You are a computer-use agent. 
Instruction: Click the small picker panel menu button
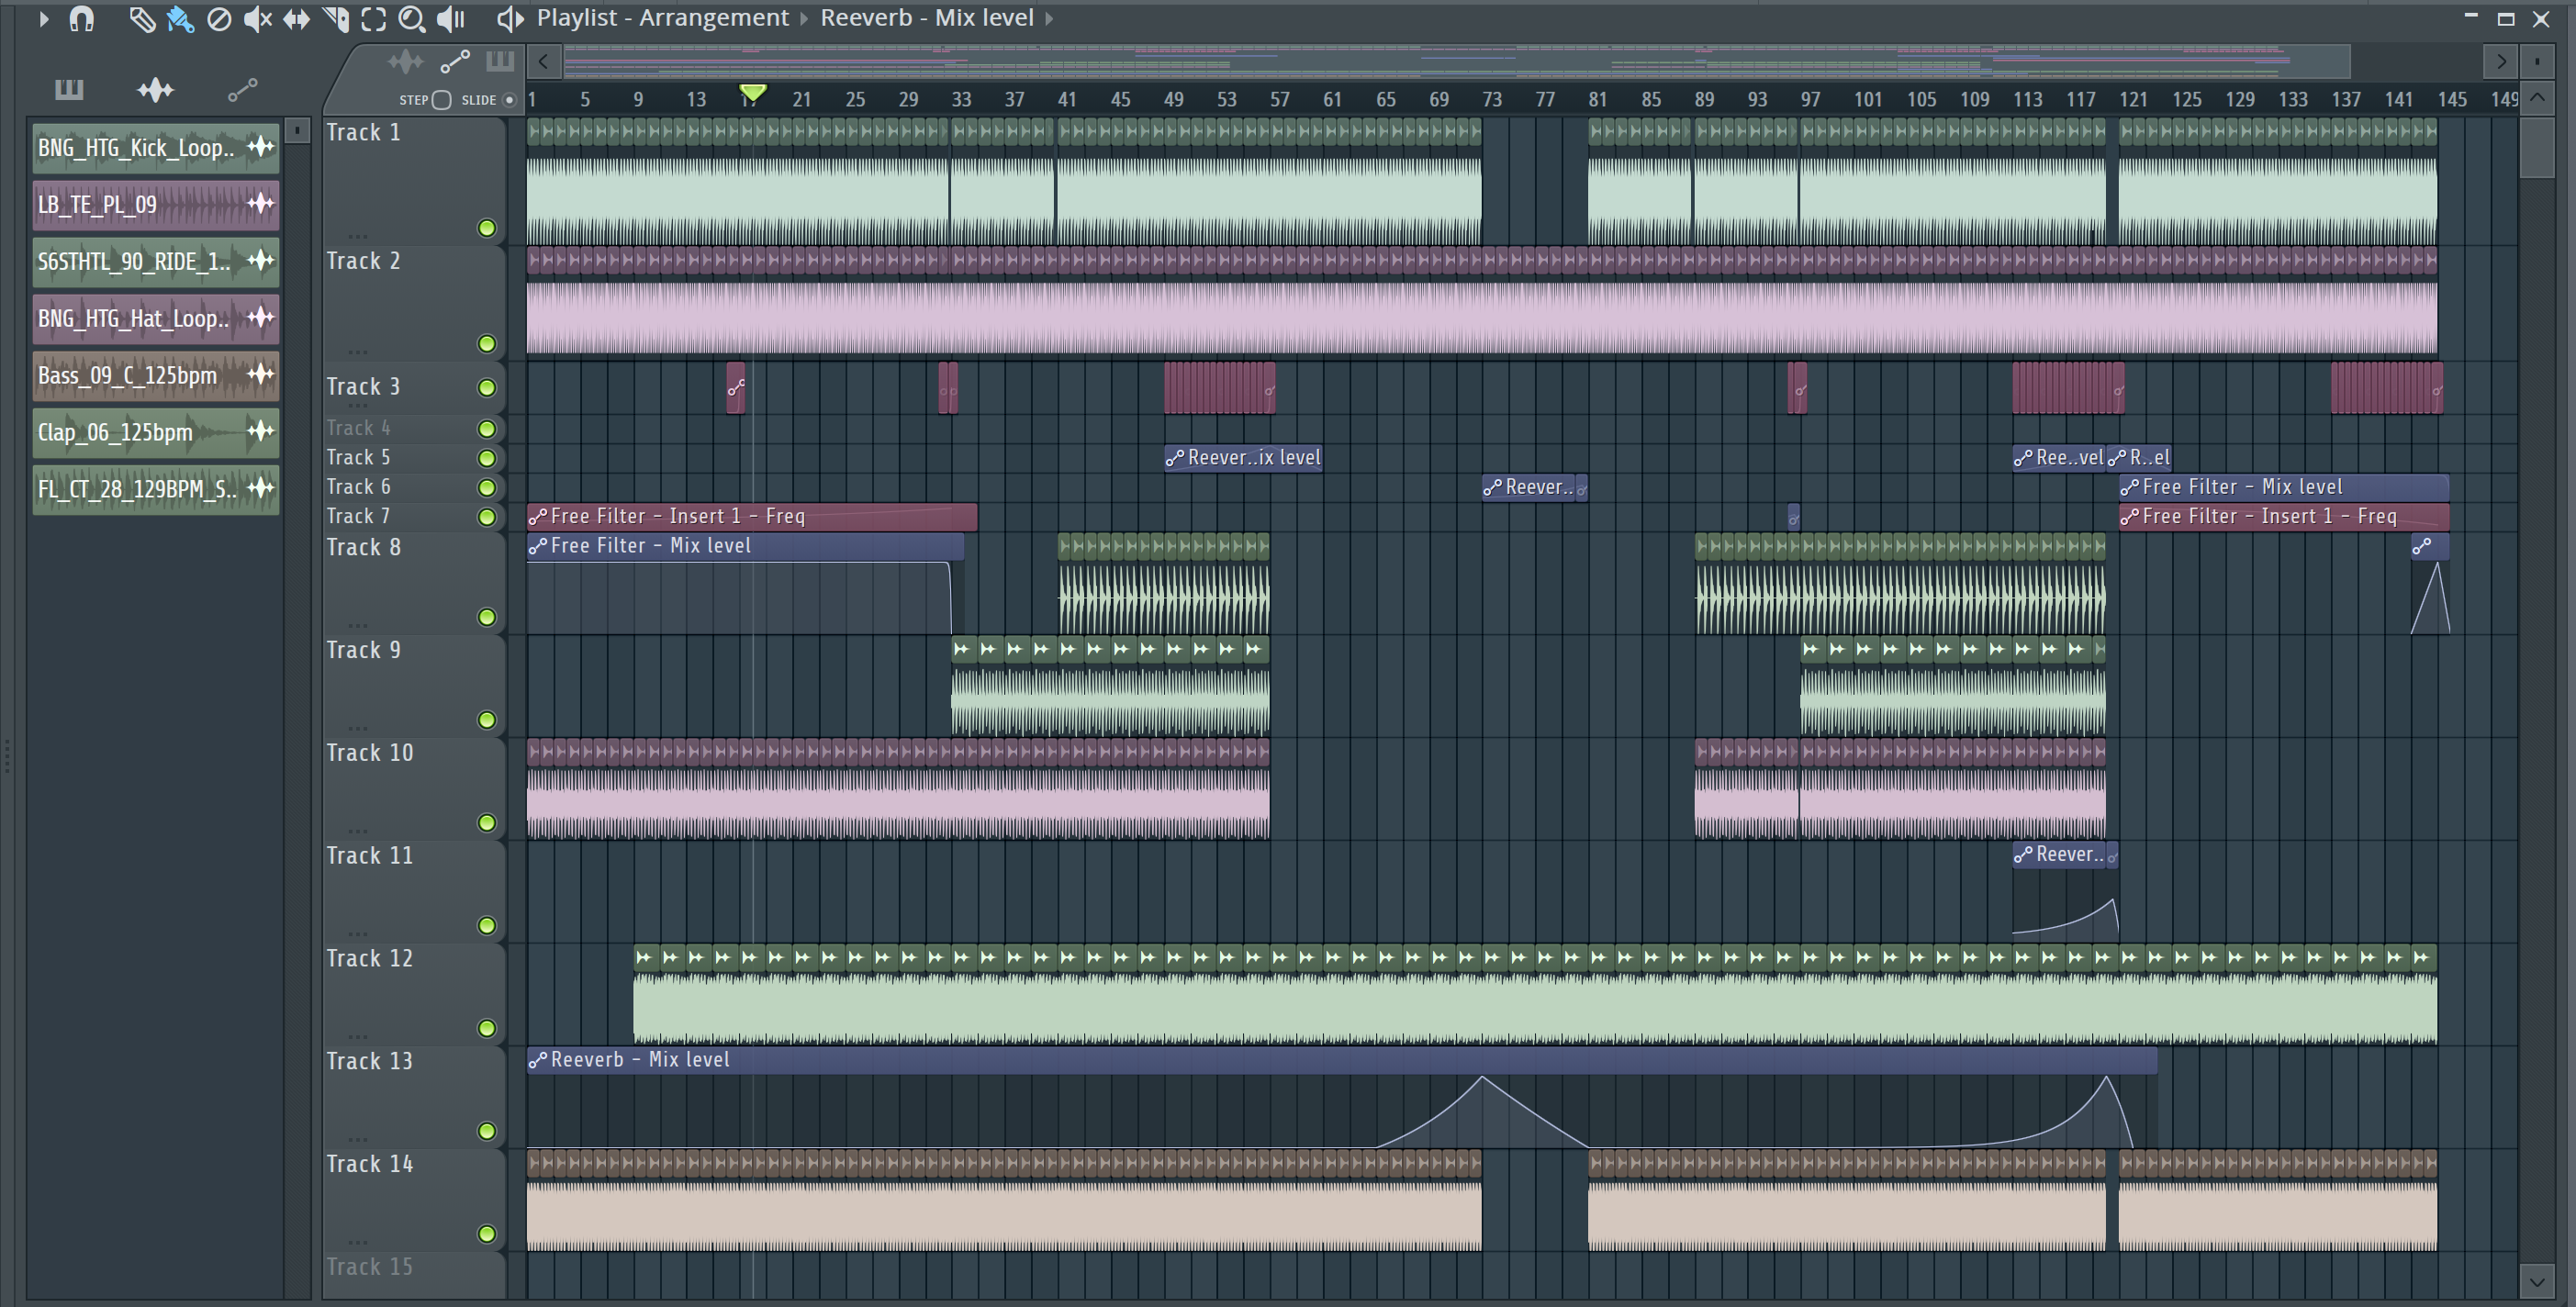click(x=297, y=131)
